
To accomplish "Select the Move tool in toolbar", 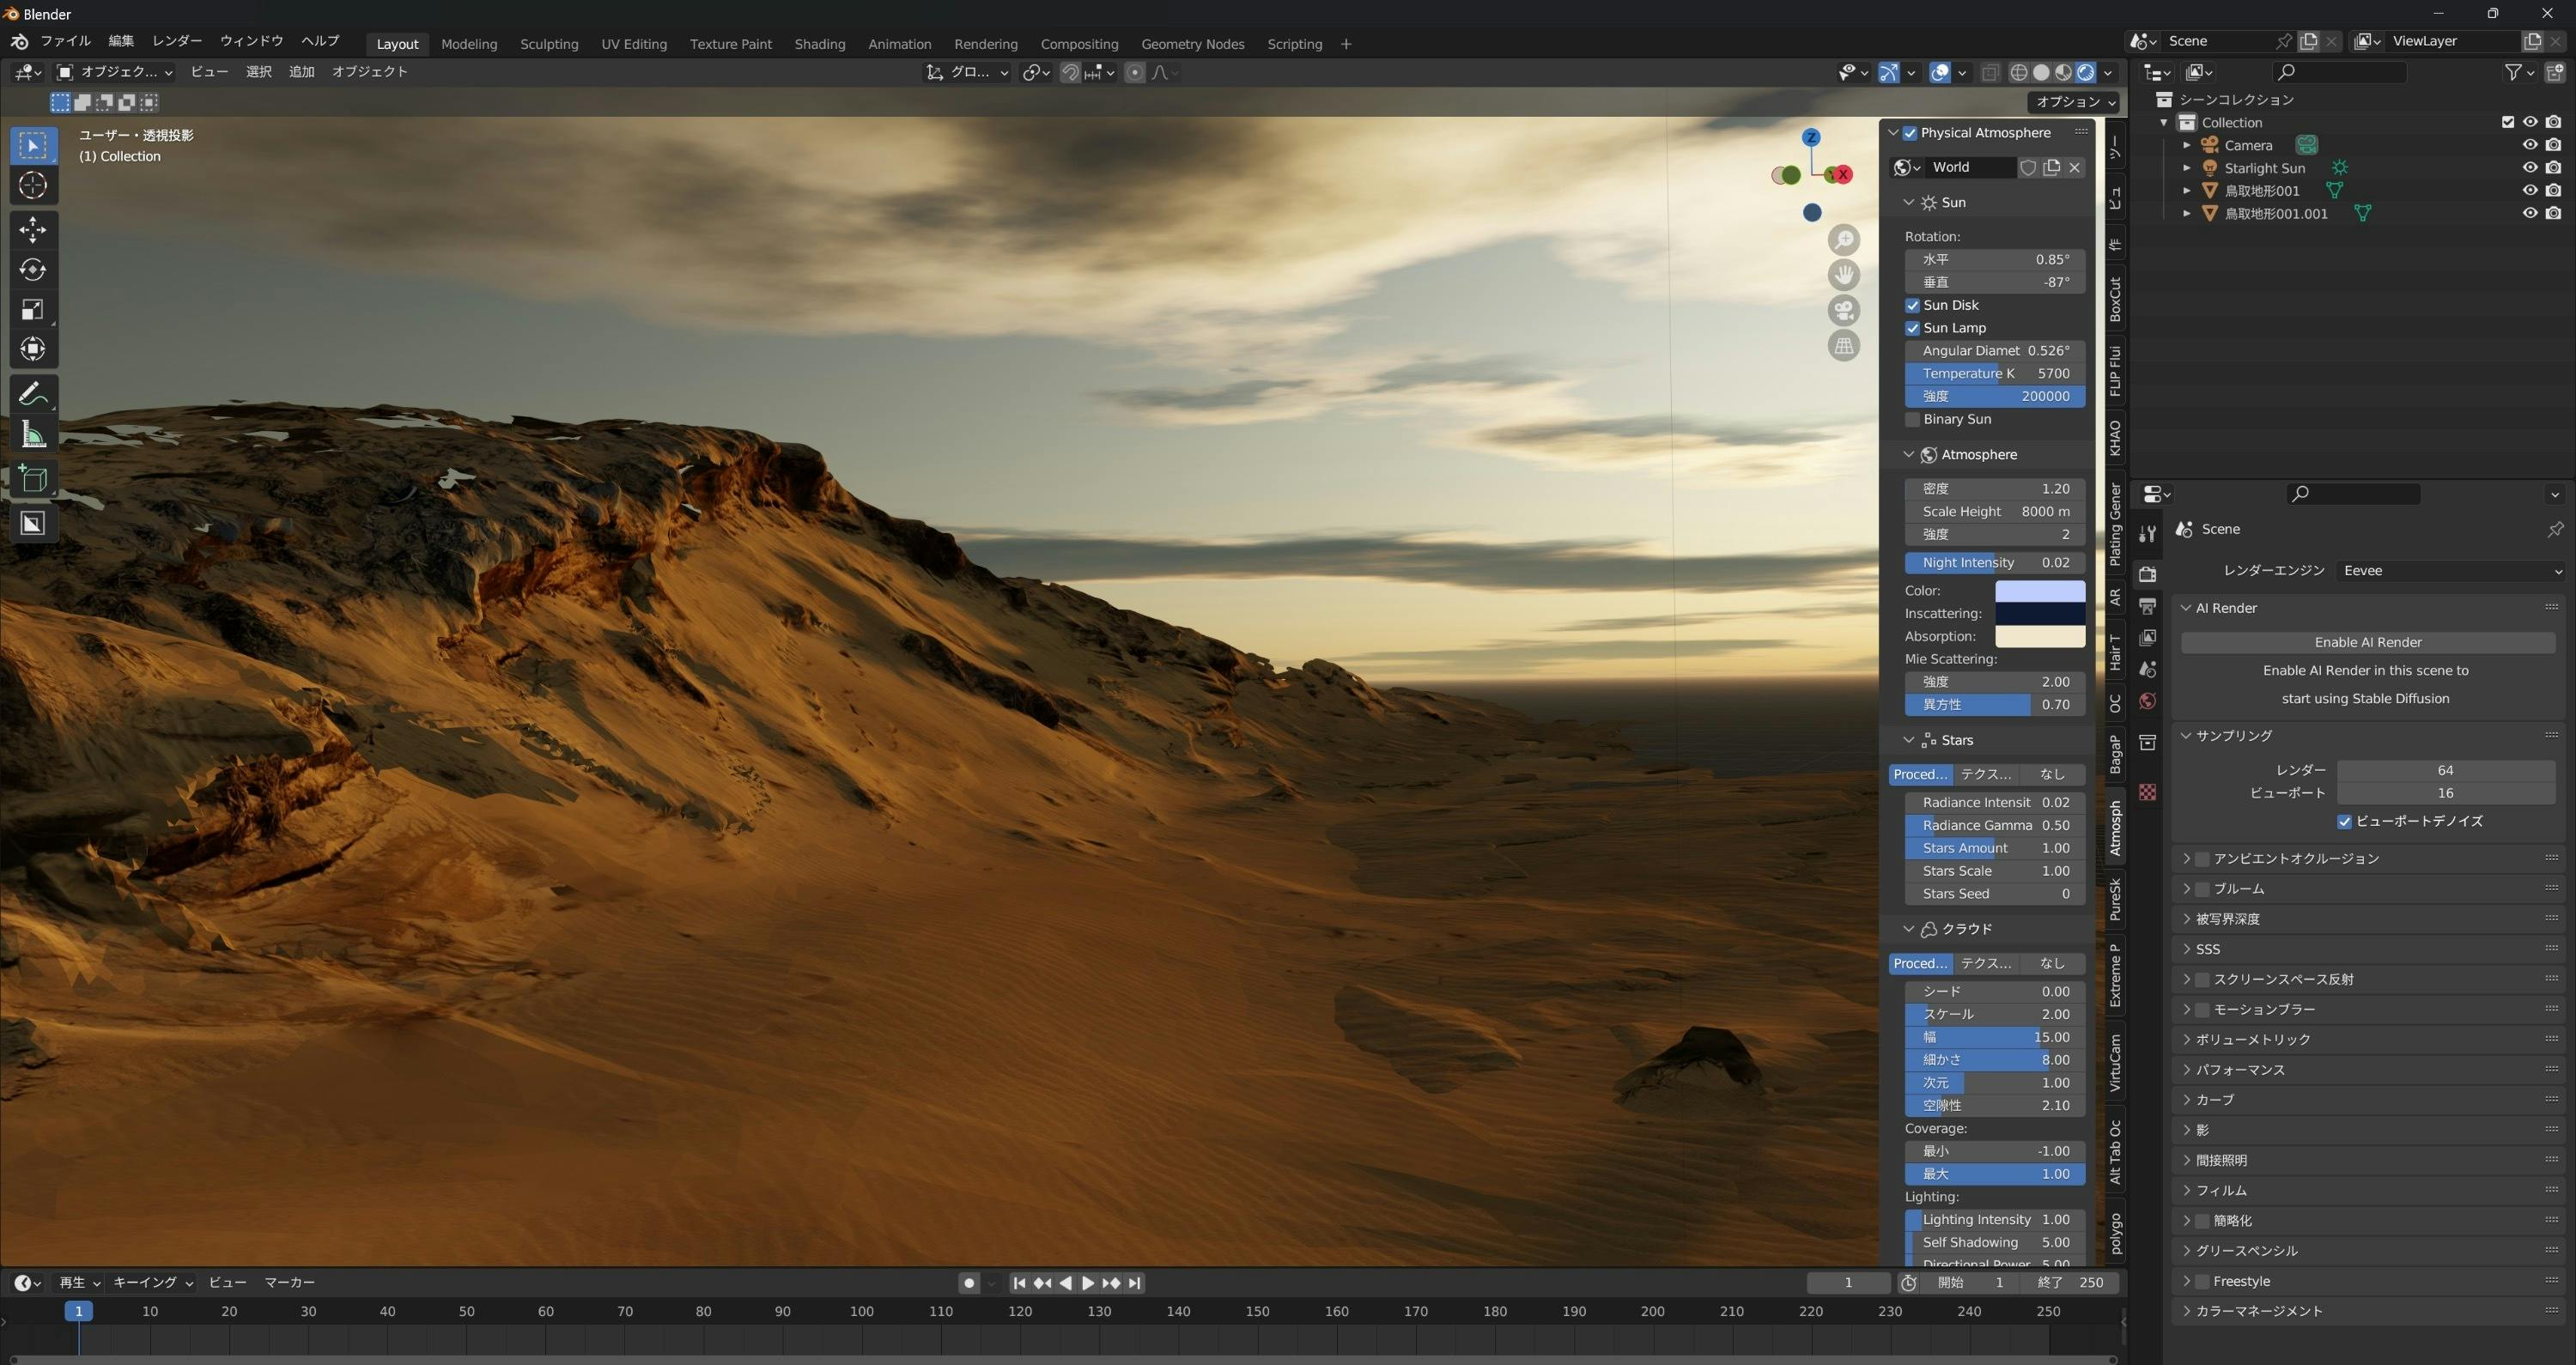I will (32, 230).
